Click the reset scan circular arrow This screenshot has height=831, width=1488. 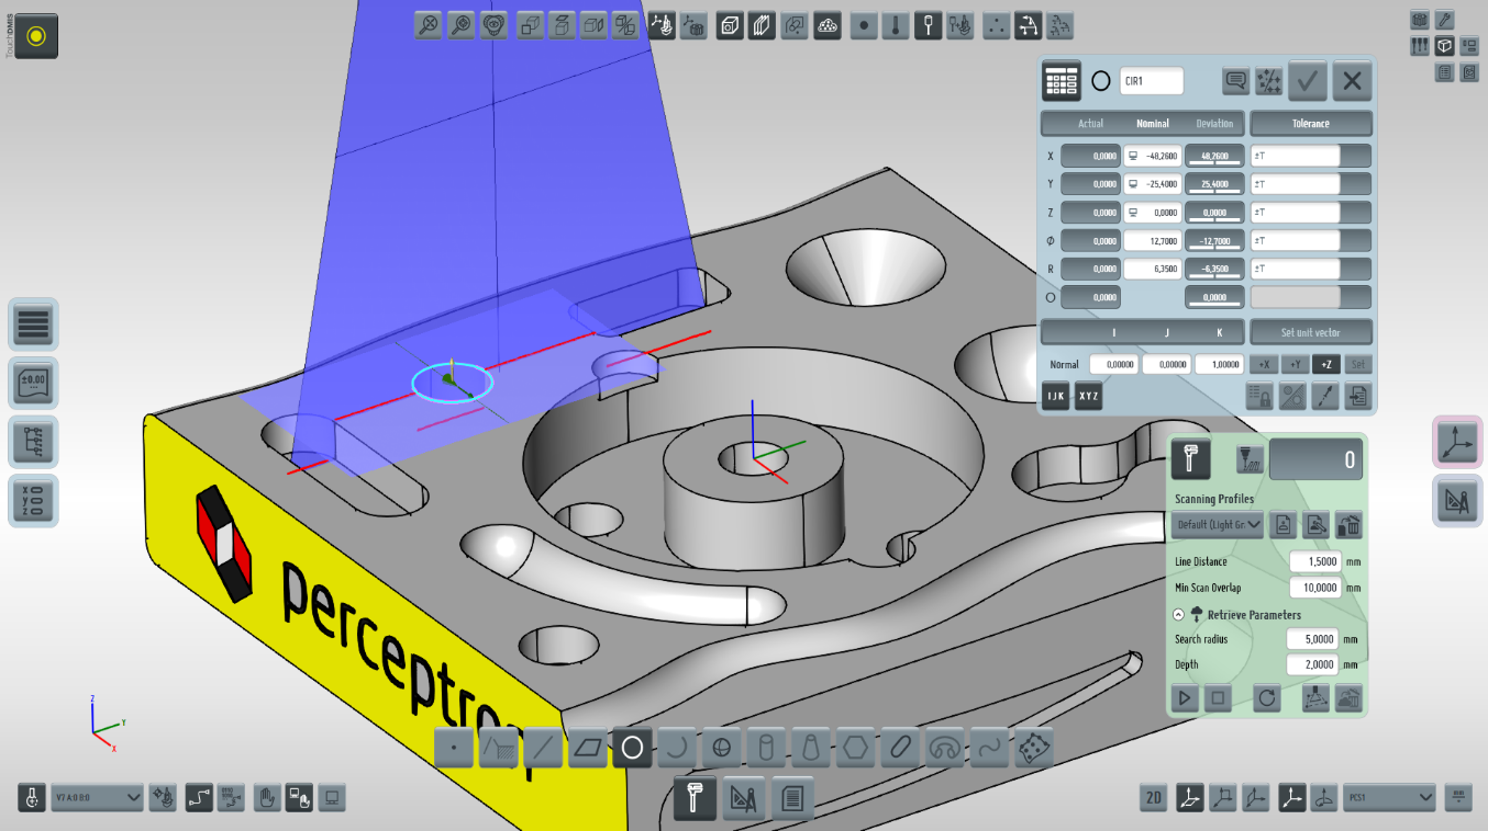[1267, 698]
